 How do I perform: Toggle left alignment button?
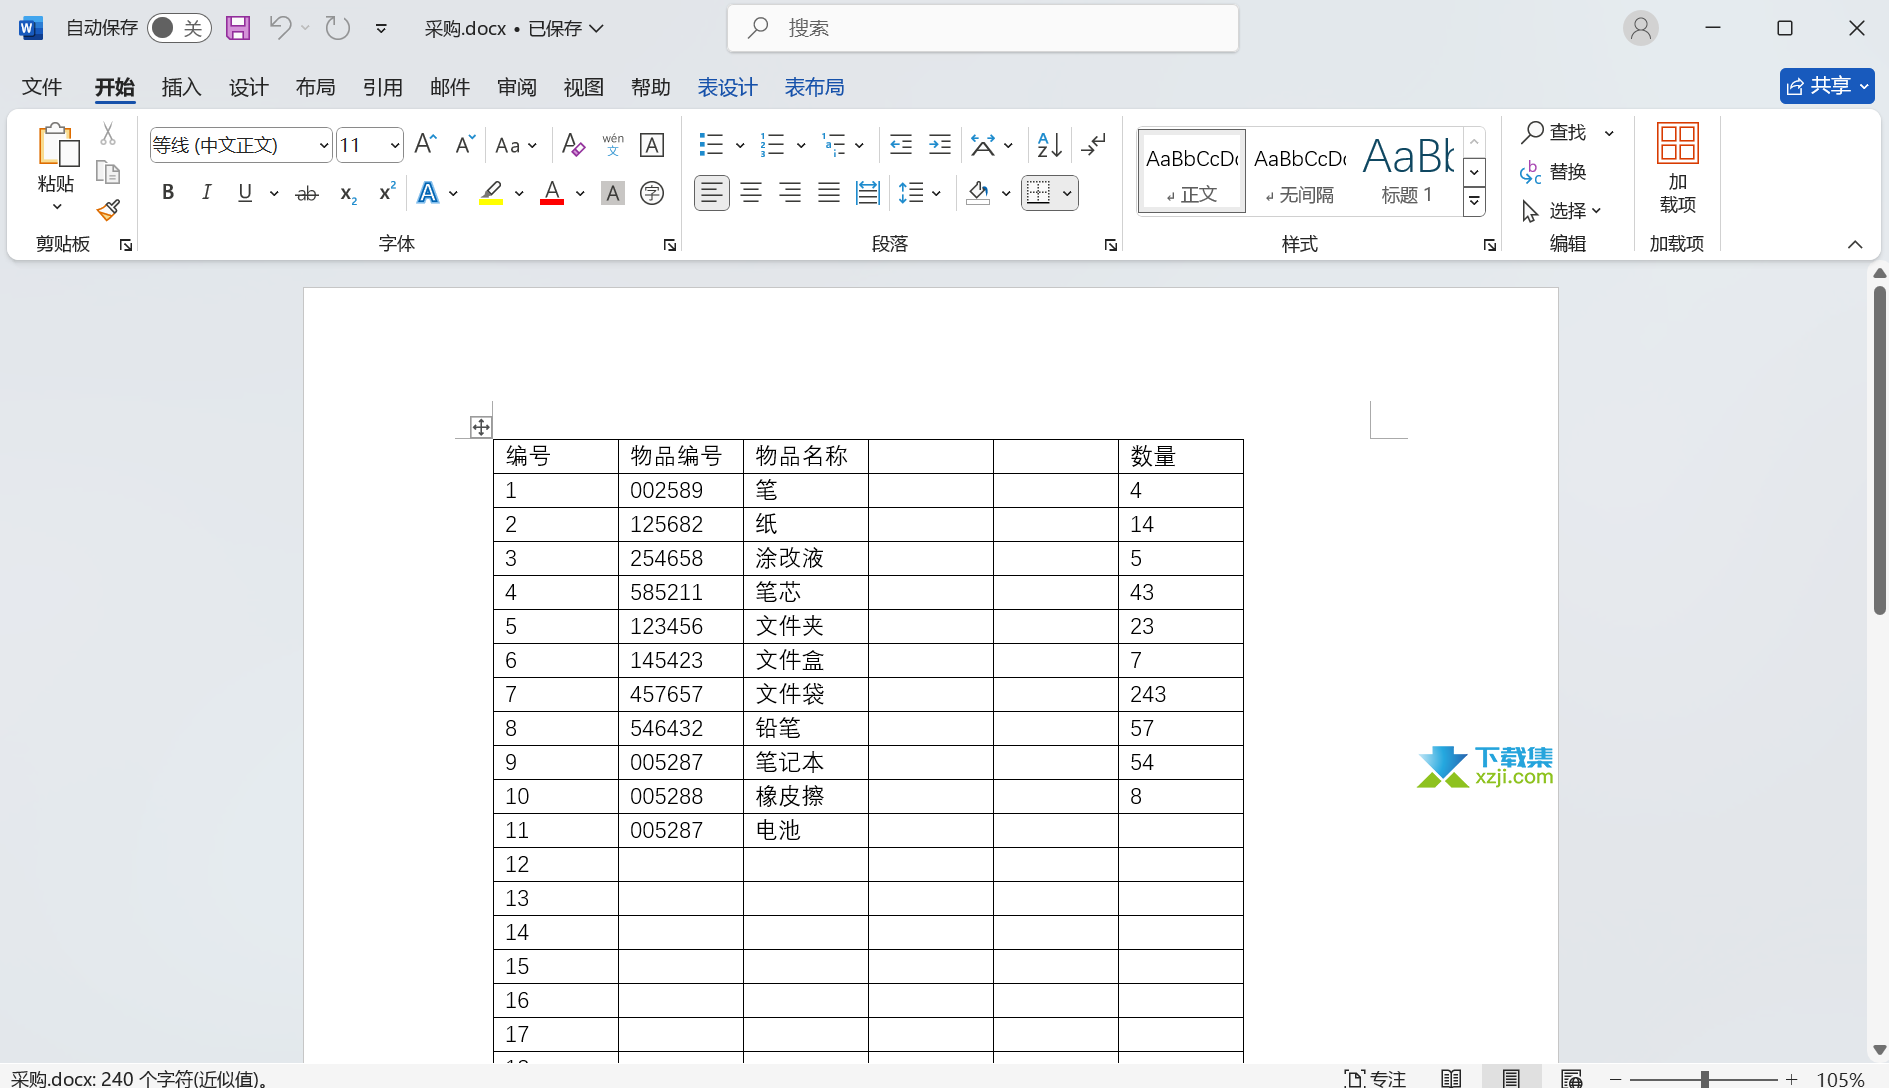tap(712, 193)
